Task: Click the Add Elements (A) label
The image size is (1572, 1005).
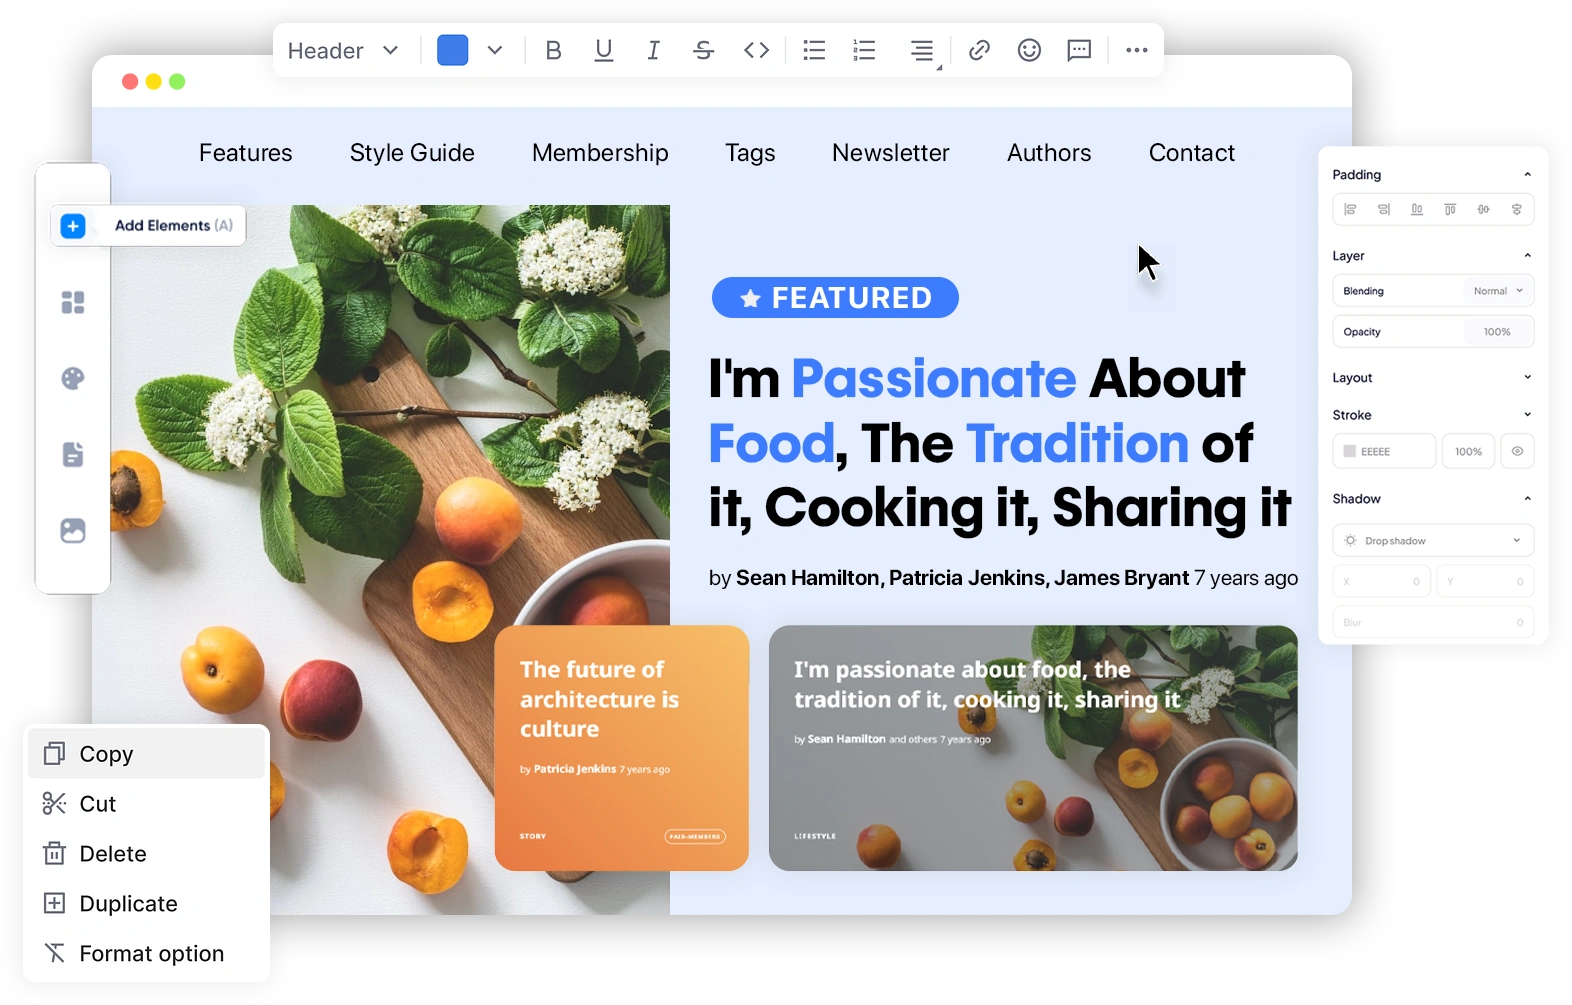Action: click(x=174, y=226)
